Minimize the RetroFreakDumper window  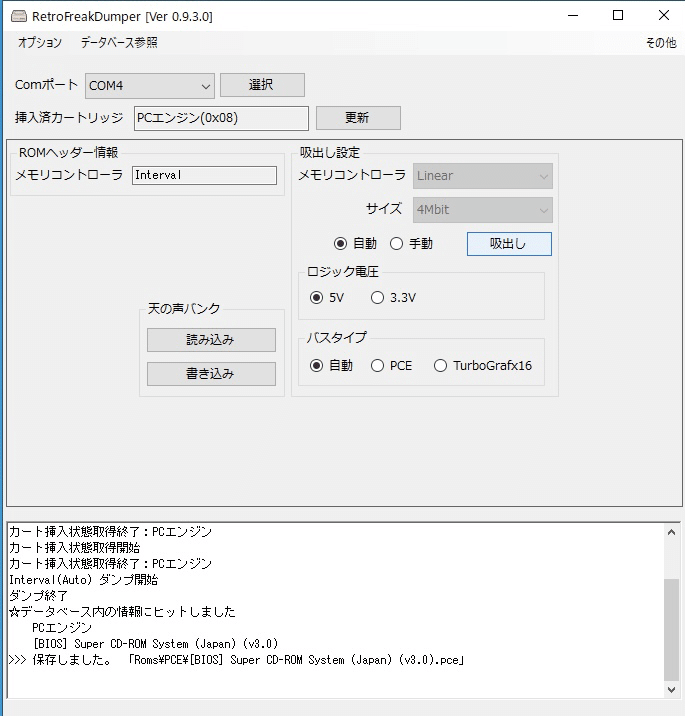pos(573,16)
